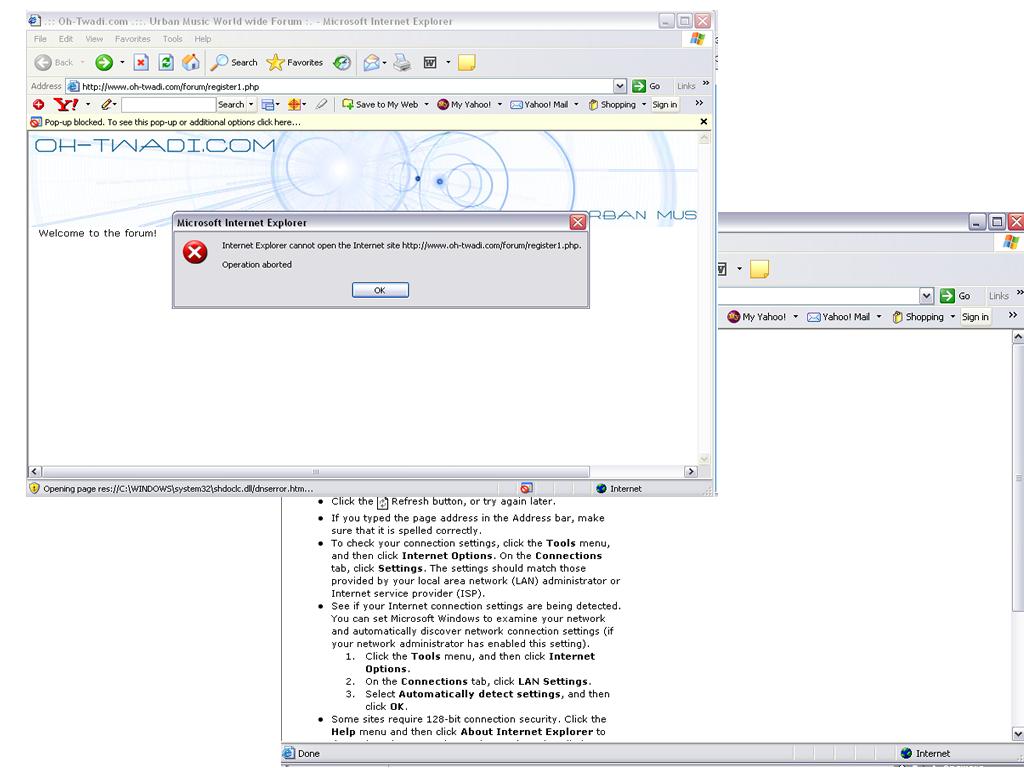Screen dimensions: 1024x768
Task: Click Shopping in the background window
Action: click(x=918, y=317)
